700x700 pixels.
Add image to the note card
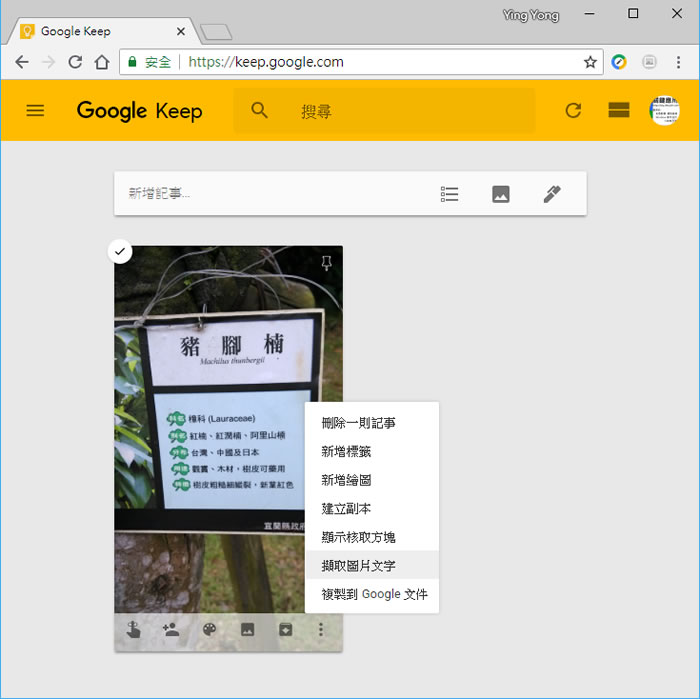247,630
